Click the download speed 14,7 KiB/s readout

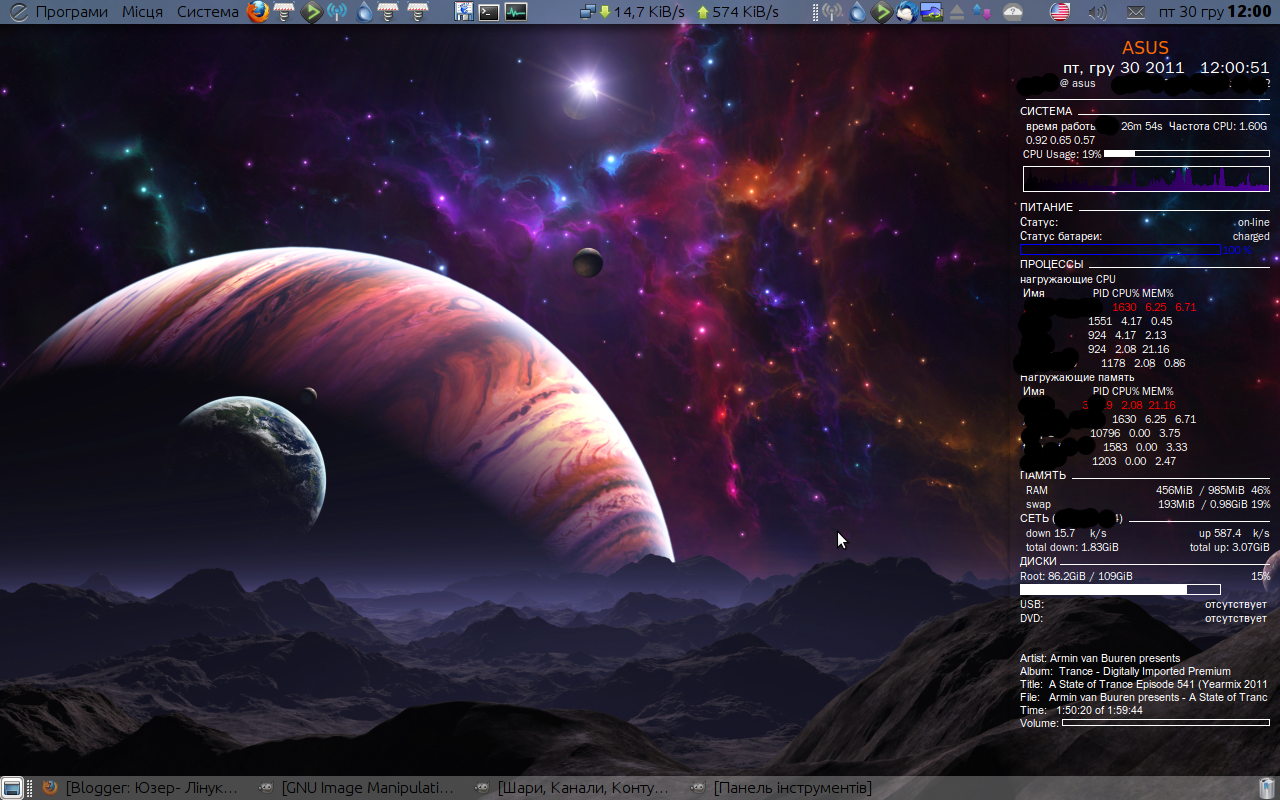tap(641, 12)
